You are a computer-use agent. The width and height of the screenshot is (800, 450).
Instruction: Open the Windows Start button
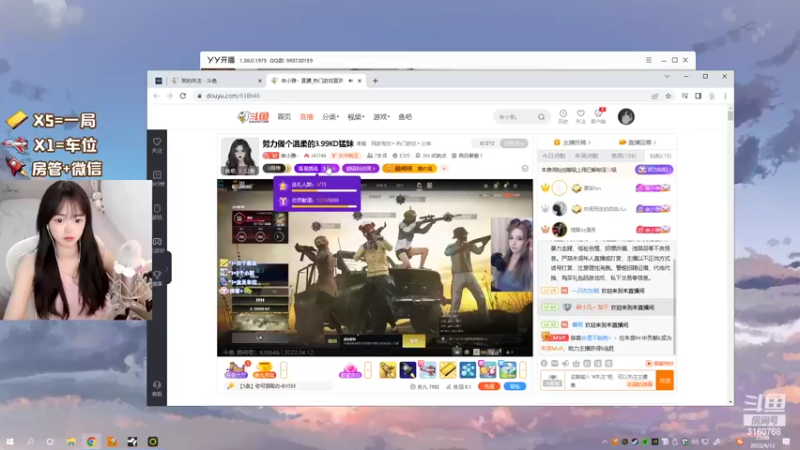pos(10,442)
